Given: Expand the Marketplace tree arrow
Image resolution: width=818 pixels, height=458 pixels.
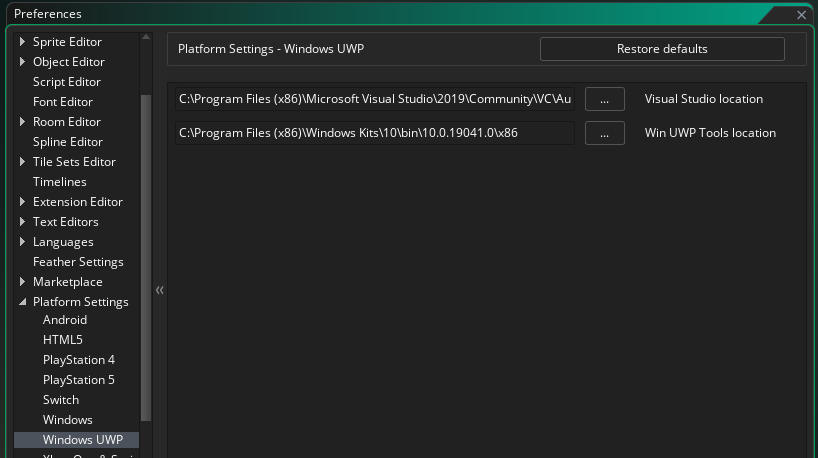Looking at the screenshot, I should [x=23, y=282].
